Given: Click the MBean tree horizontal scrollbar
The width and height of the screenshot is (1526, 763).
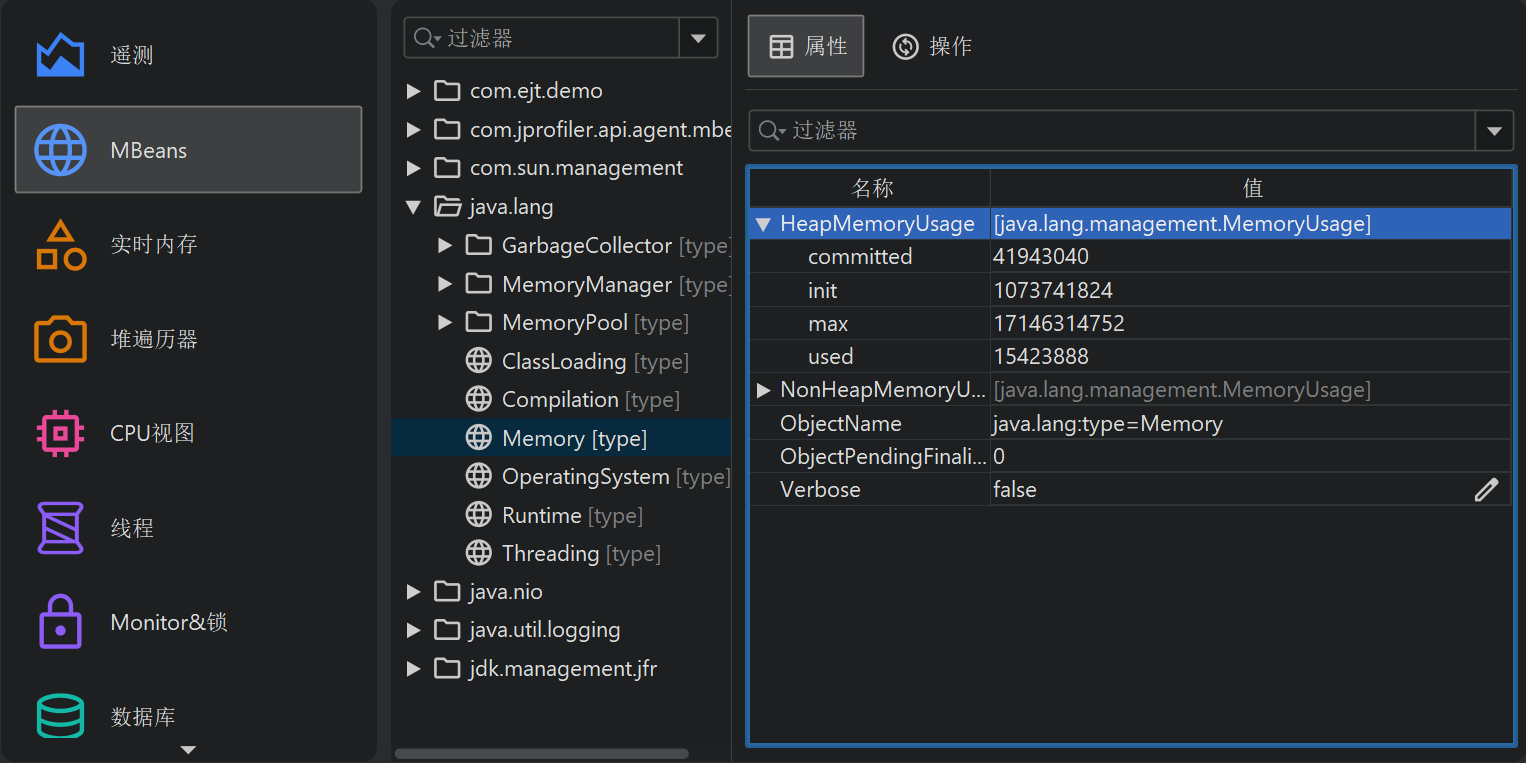Looking at the screenshot, I should coord(541,753).
